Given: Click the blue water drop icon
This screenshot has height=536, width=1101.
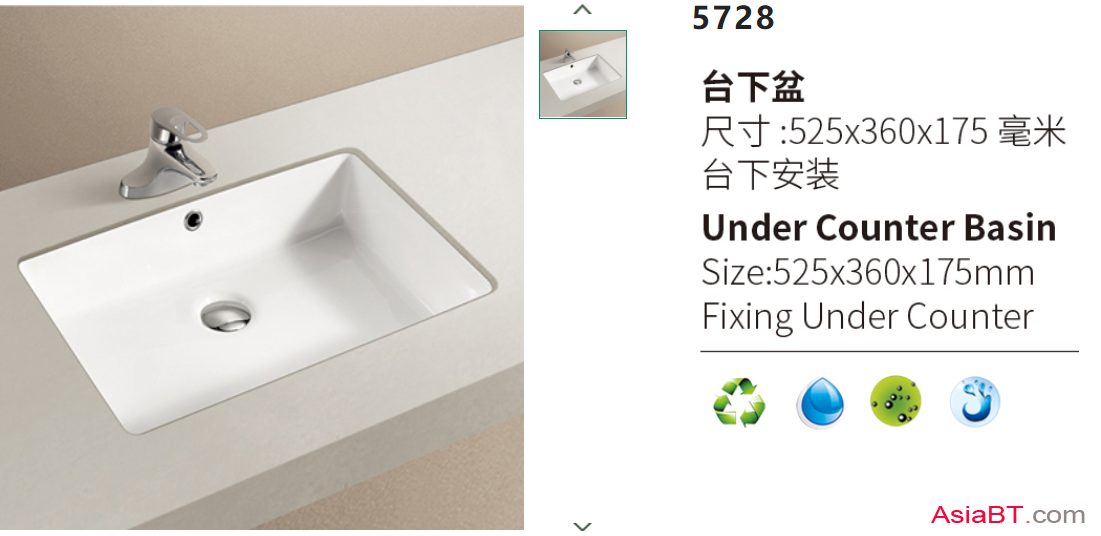Looking at the screenshot, I should (x=819, y=403).
